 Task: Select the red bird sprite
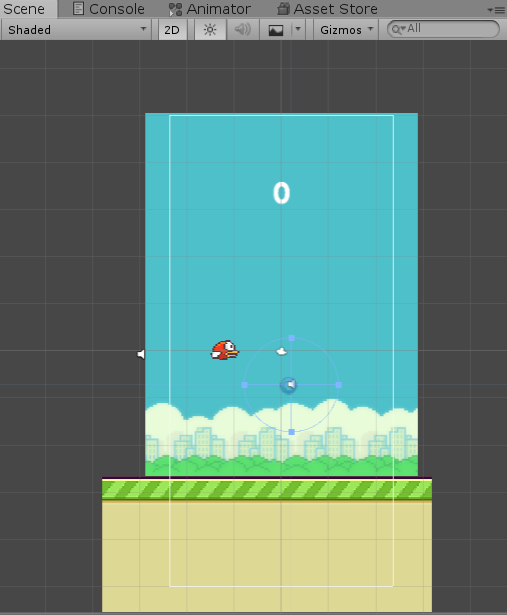click(225, 350)
